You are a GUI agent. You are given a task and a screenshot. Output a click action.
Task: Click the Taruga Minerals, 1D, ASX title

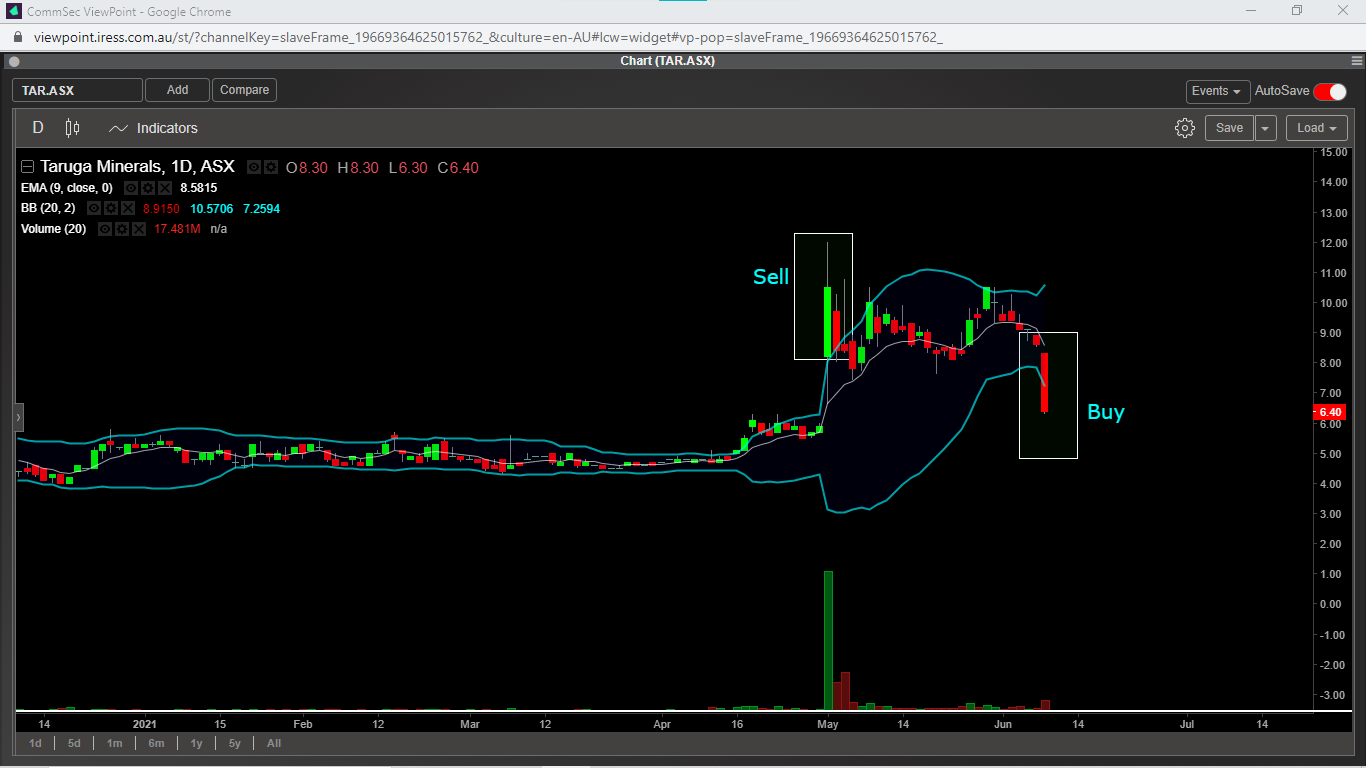pyautogui.click(x=138, y=167)
